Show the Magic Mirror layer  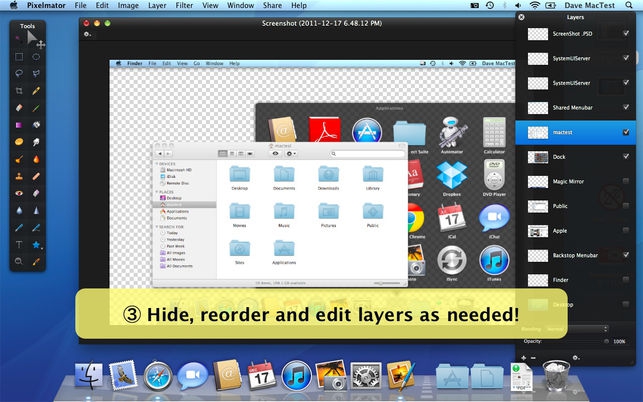click(x=626, y=181)
